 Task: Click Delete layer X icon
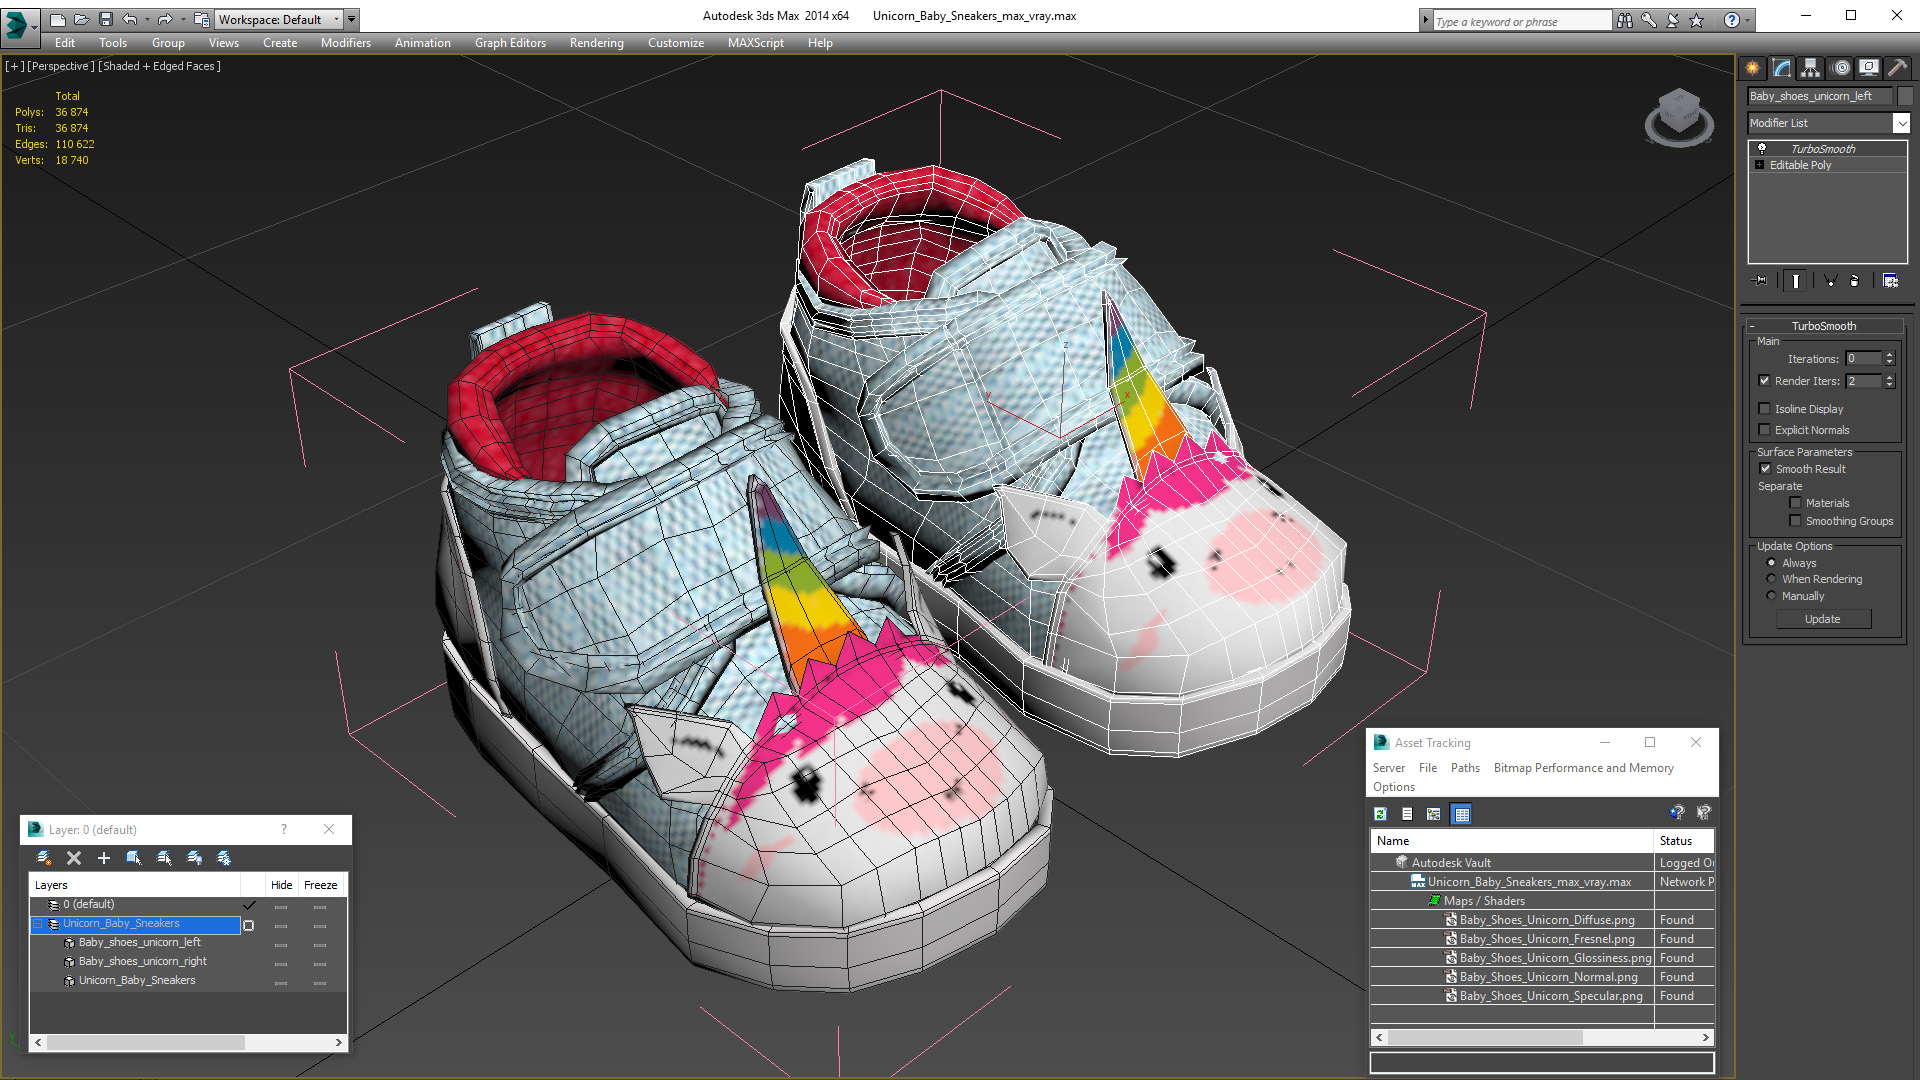[74, 858]
